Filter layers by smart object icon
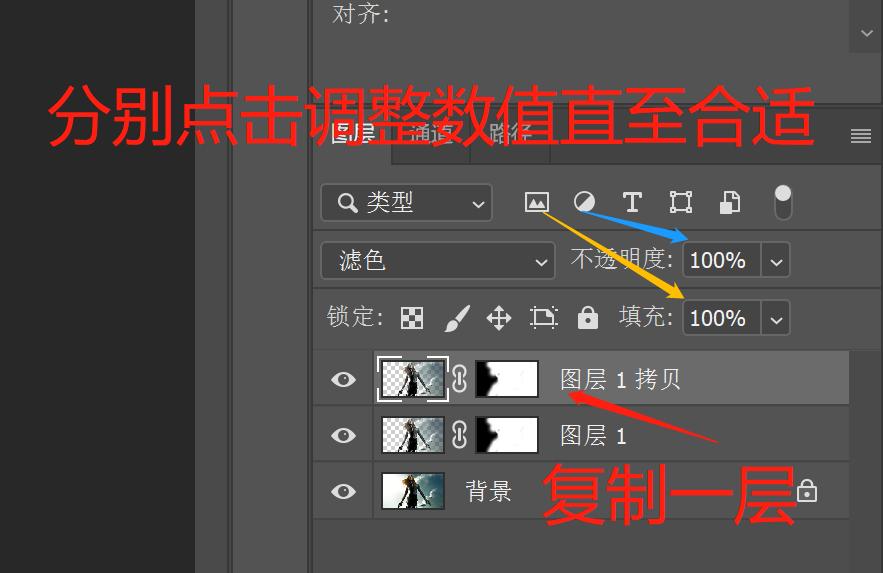Viewport: 883px width, 573px height. tap(730, 202)
